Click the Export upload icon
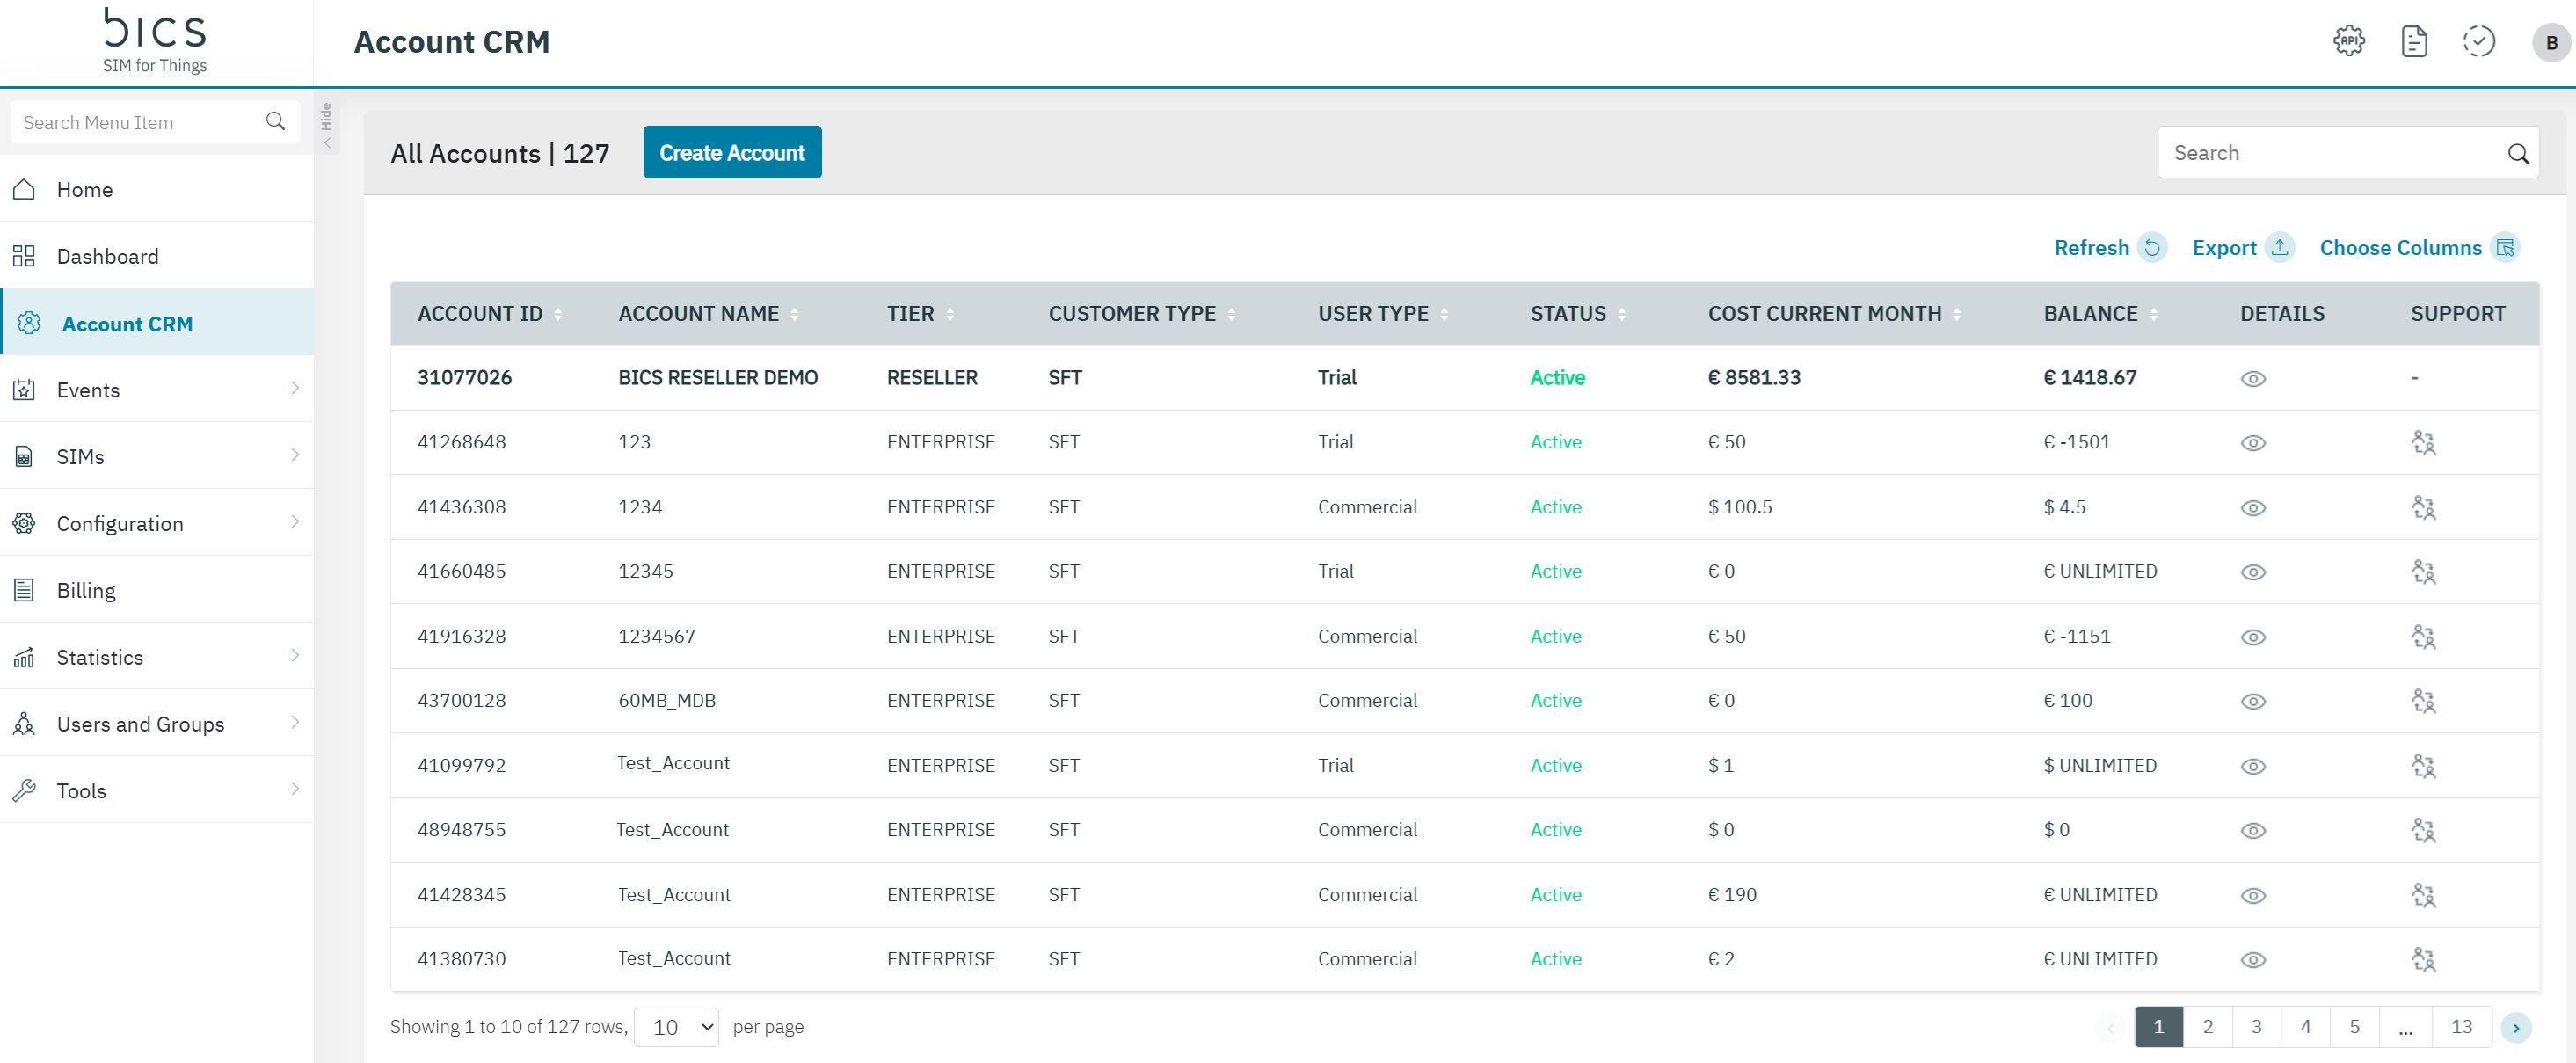 click(x=2280, y=247)
